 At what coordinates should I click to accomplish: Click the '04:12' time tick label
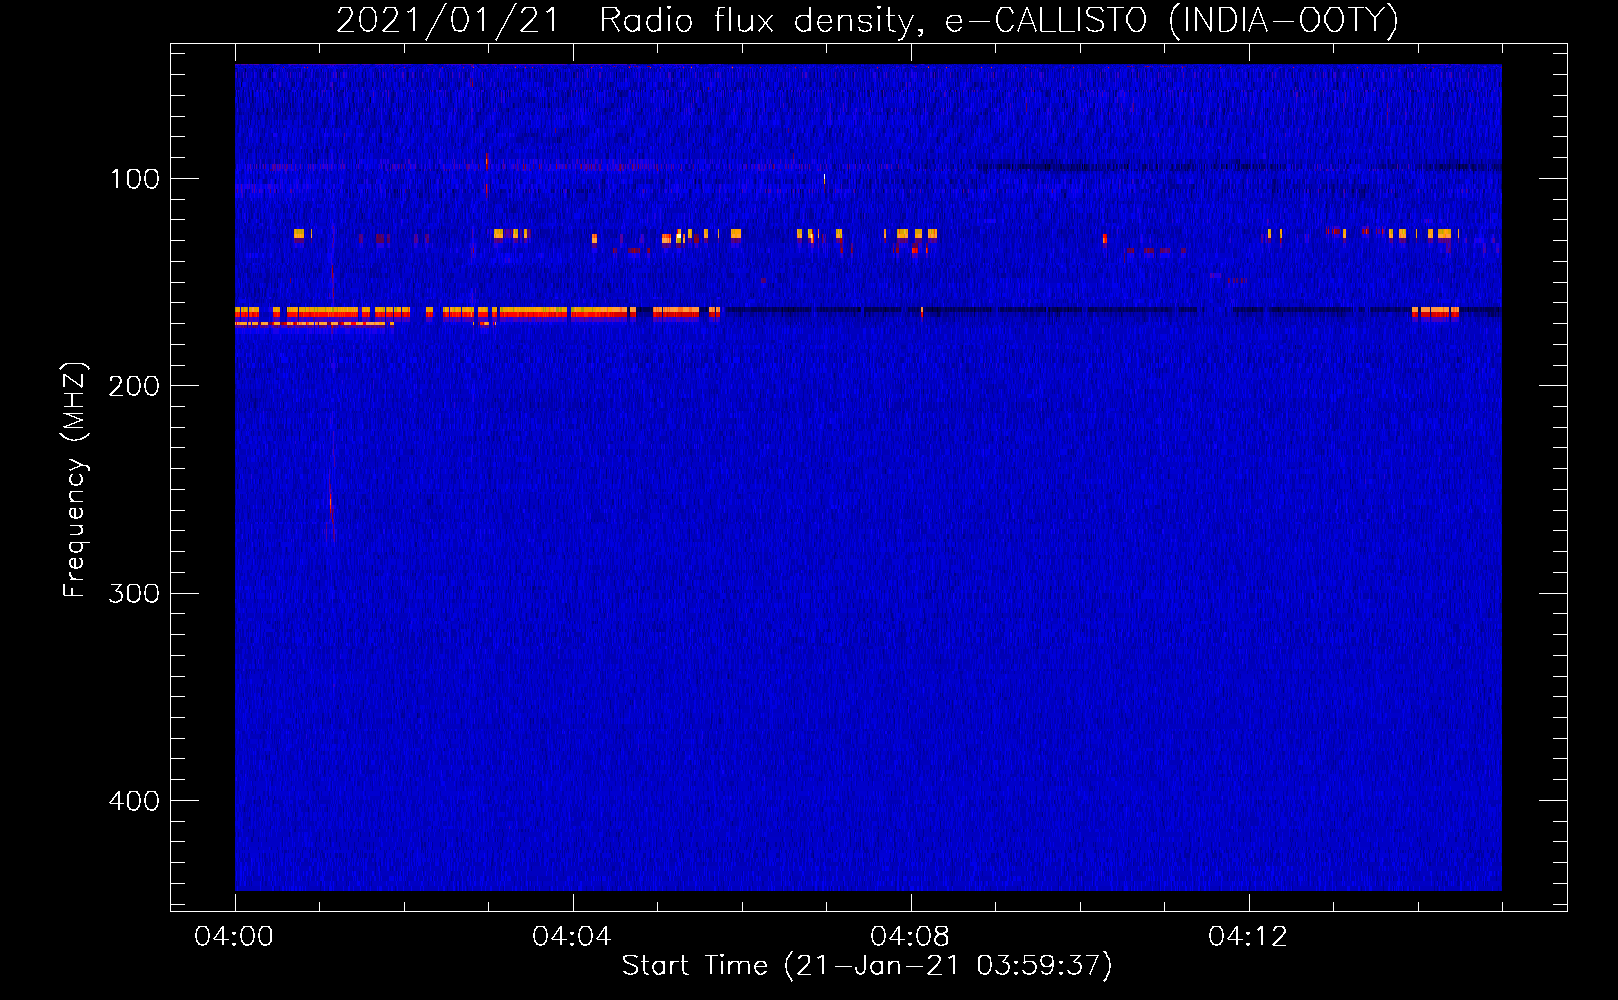[1248, 936]
